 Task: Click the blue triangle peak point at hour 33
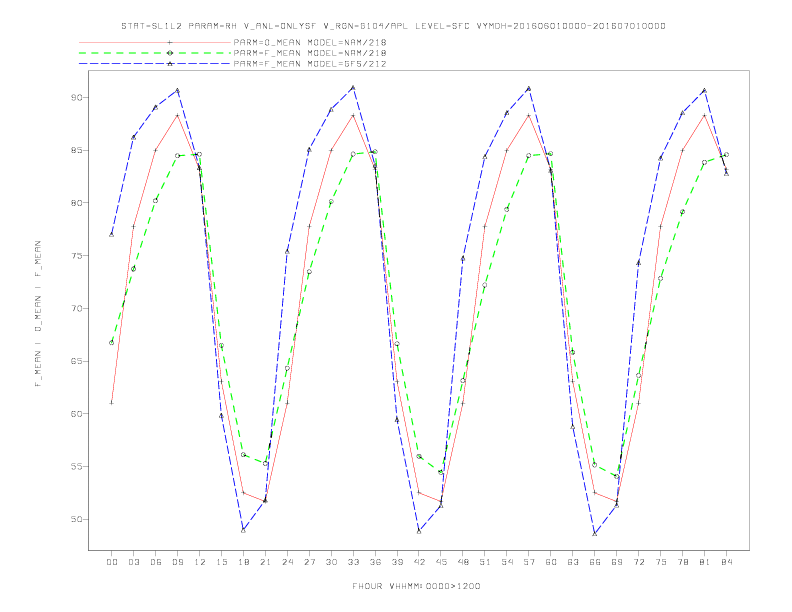pyautogui.click(x=353, y=87)
